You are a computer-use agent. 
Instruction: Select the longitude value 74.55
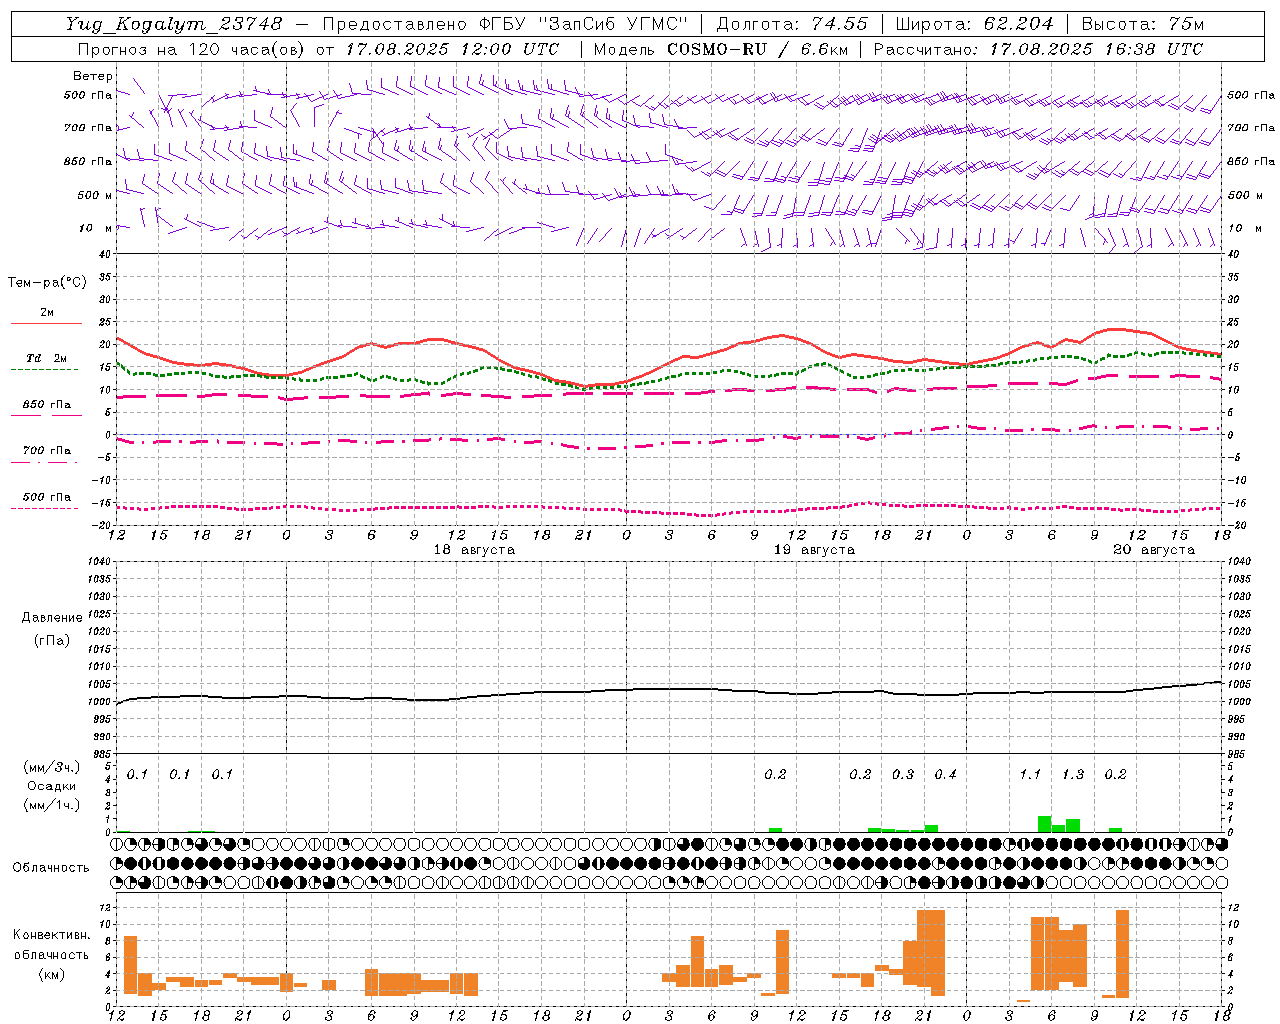(x=839, y=24)
